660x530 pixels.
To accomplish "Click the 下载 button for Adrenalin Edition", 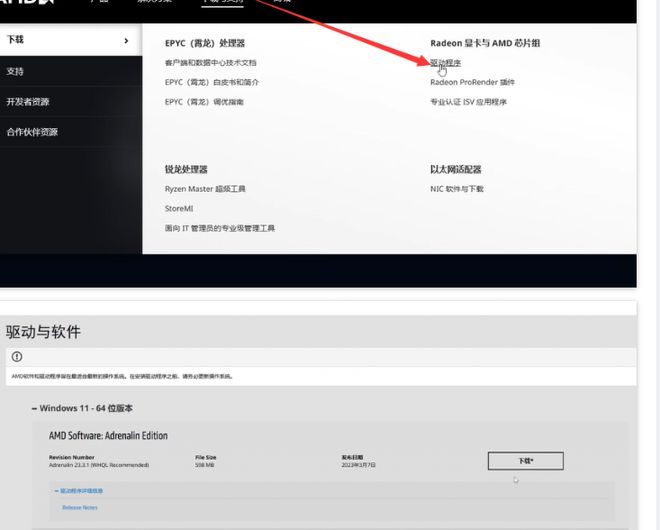I will click(x=525, y=461).
